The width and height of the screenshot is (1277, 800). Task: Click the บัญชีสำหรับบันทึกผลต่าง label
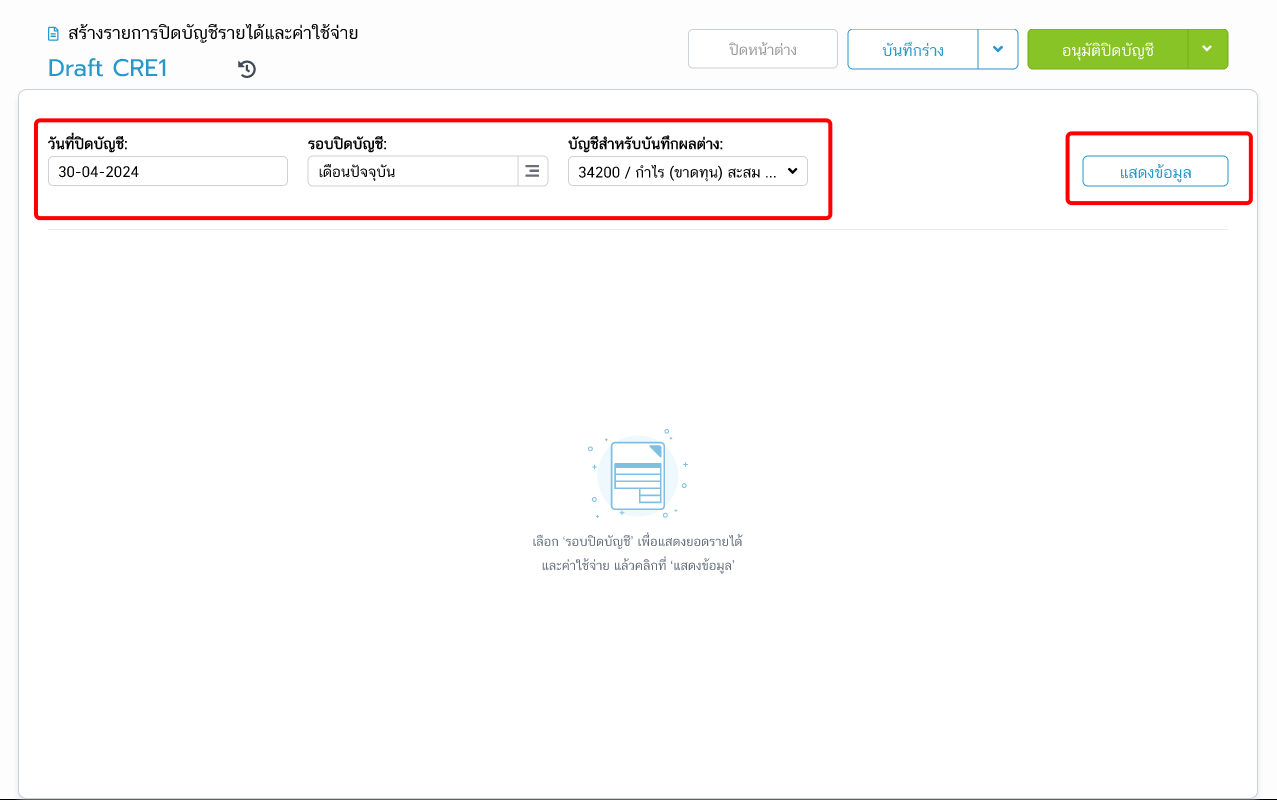click(645, 143)
